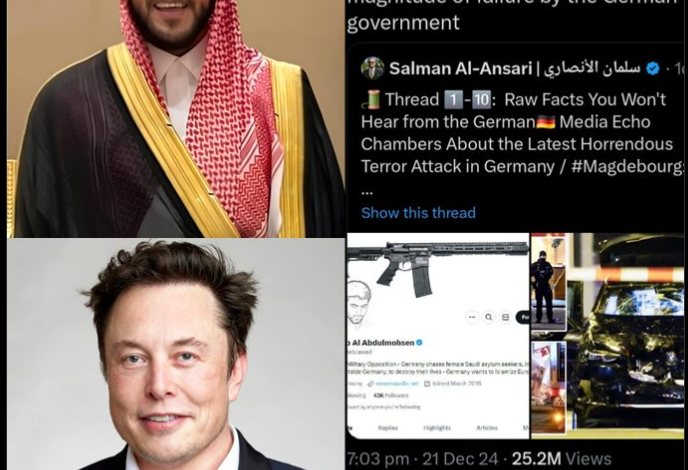Viewport: 688px width, 470px height.
Task: Click the 43K Followers count
Action: (x=391, y=395)
